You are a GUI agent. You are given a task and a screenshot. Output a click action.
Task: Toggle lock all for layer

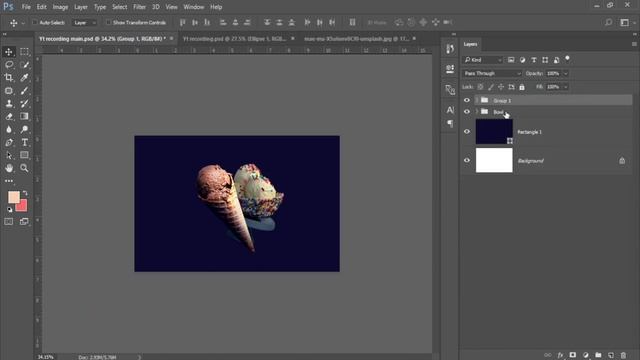click(x=522, y=87)
